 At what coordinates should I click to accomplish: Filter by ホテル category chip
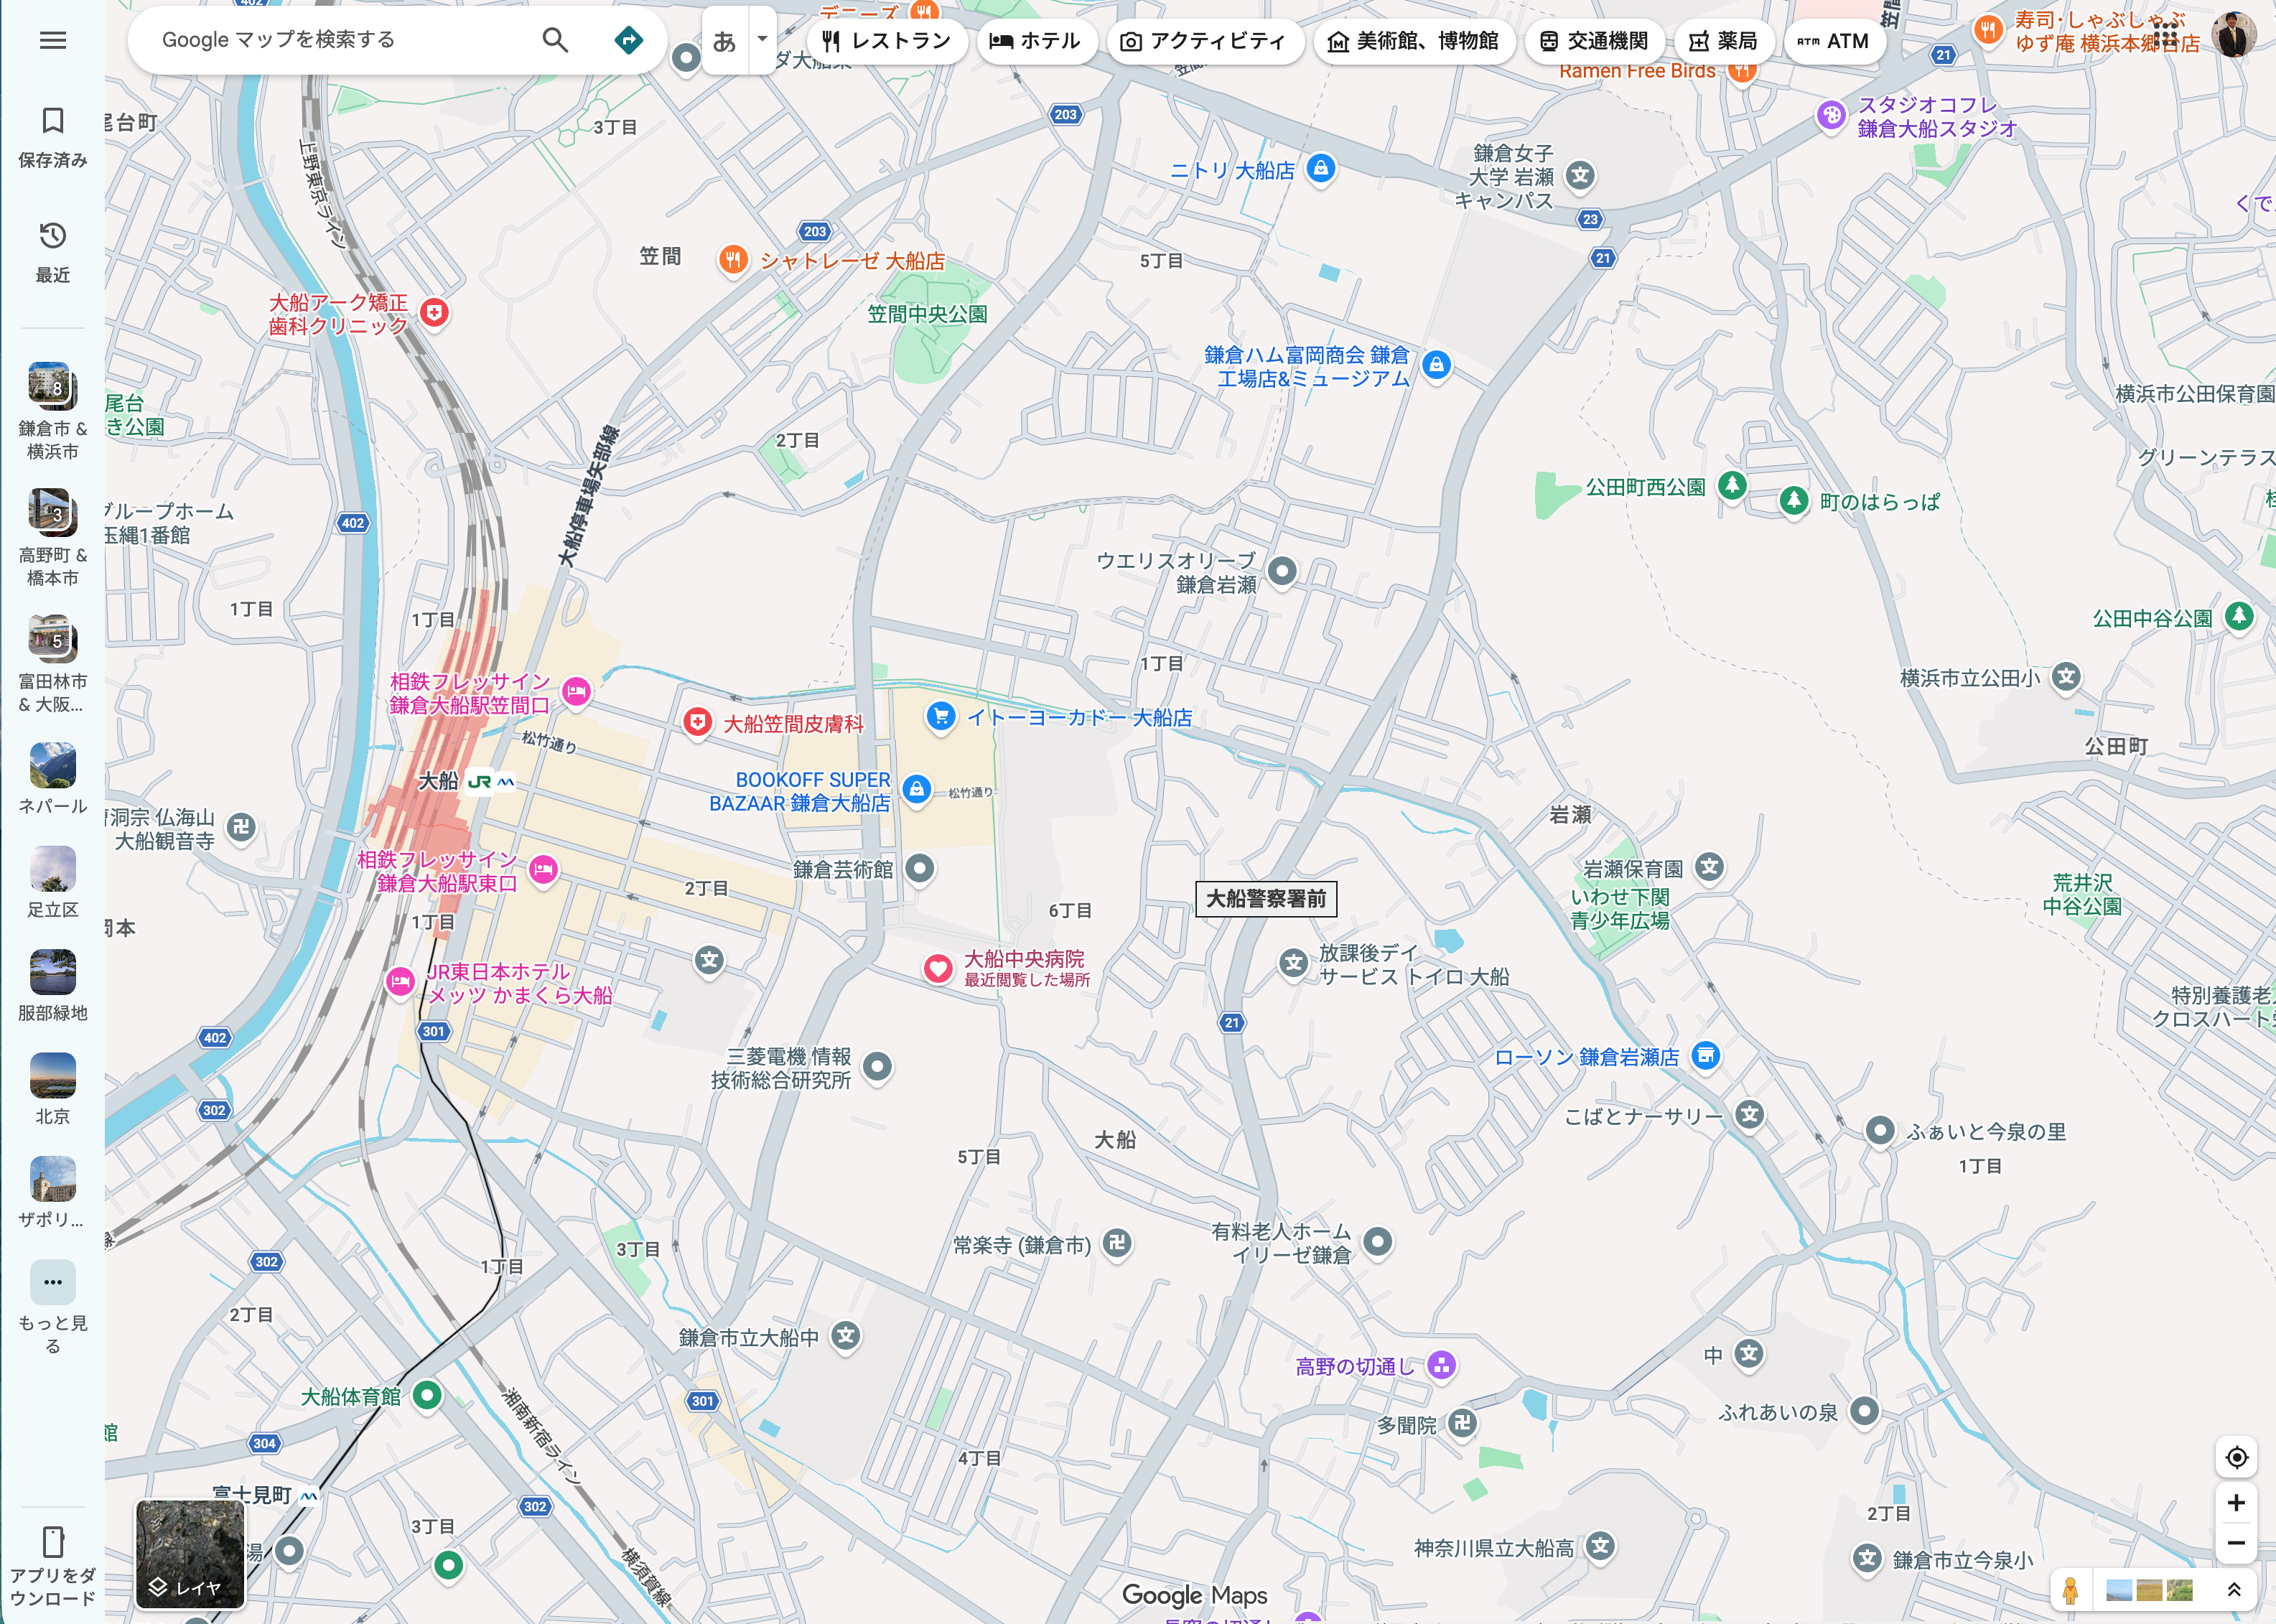point(1035,41)
